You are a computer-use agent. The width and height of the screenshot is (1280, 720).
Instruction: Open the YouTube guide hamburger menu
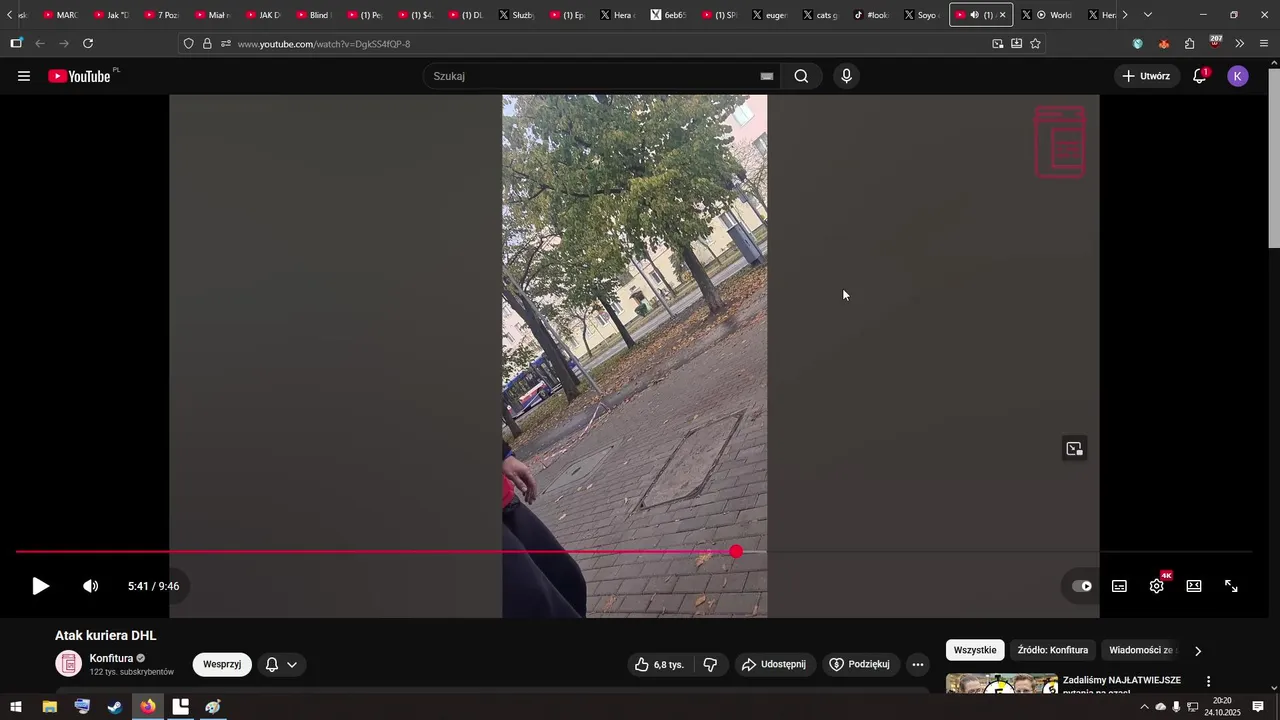pyautogui.click(x=24, y=76)
